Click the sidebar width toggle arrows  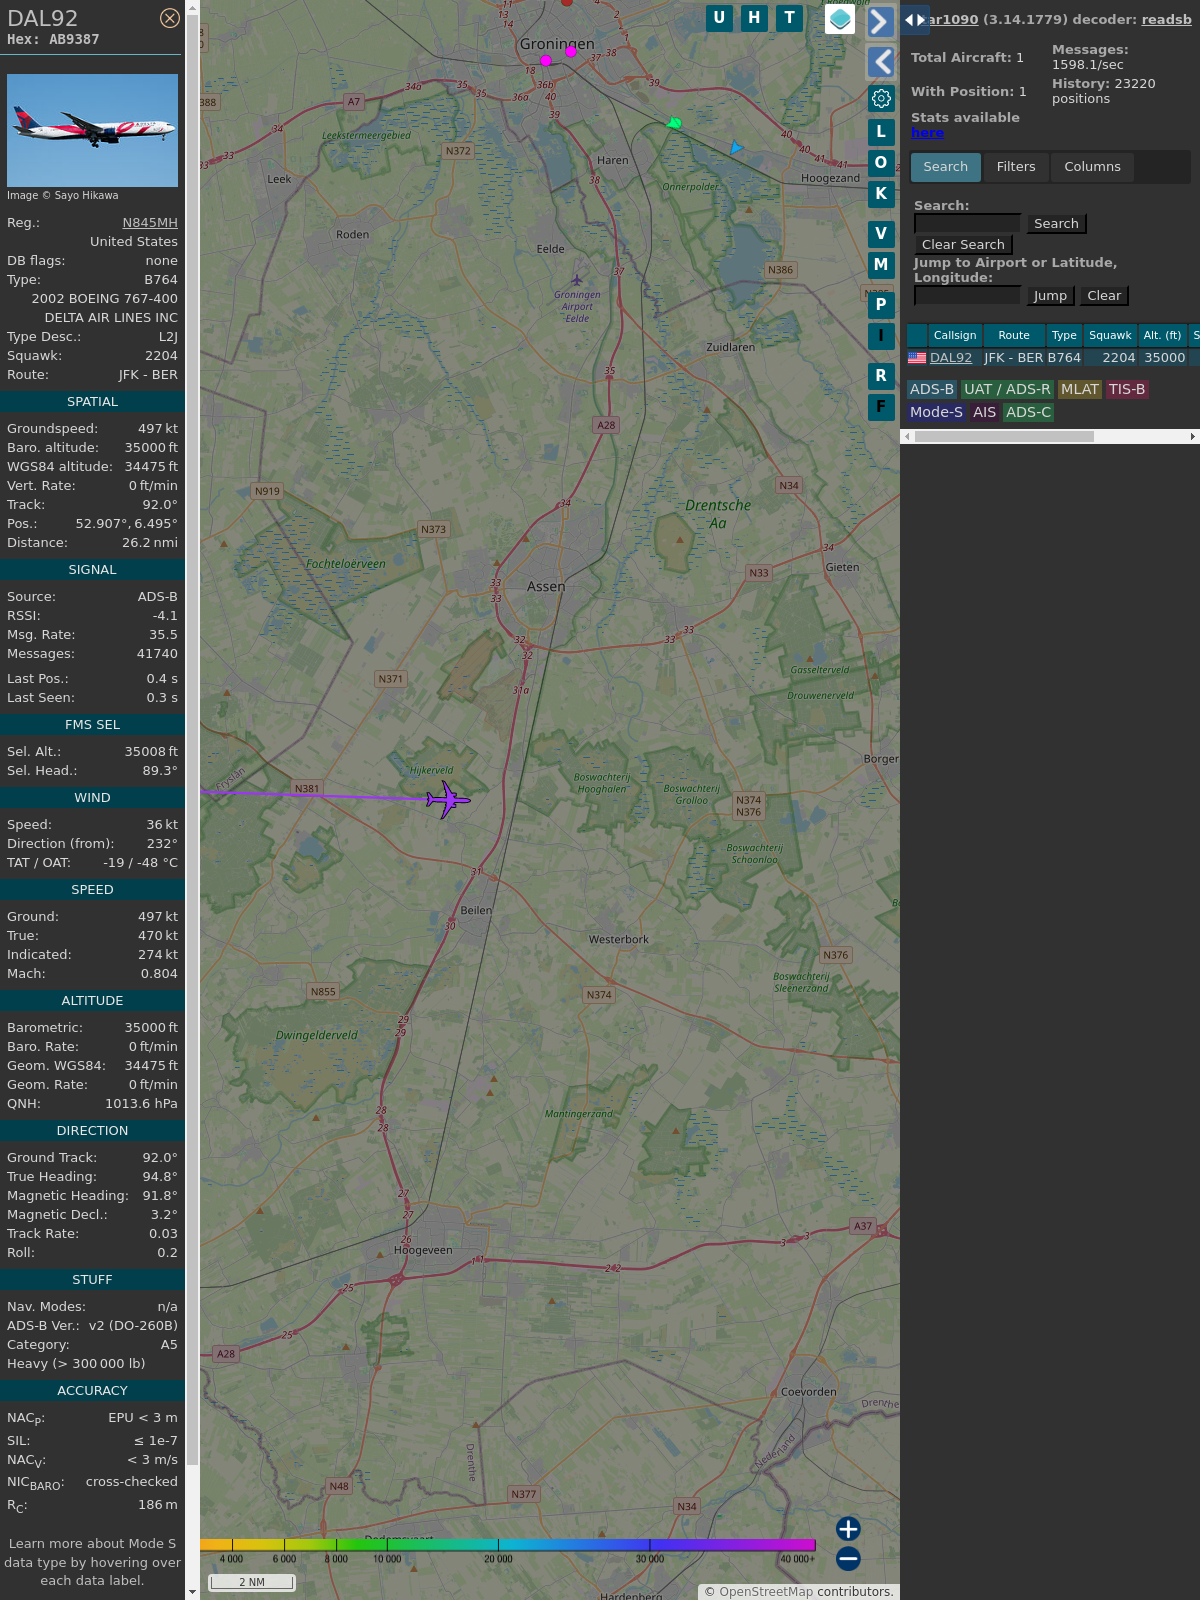[915, 19]
